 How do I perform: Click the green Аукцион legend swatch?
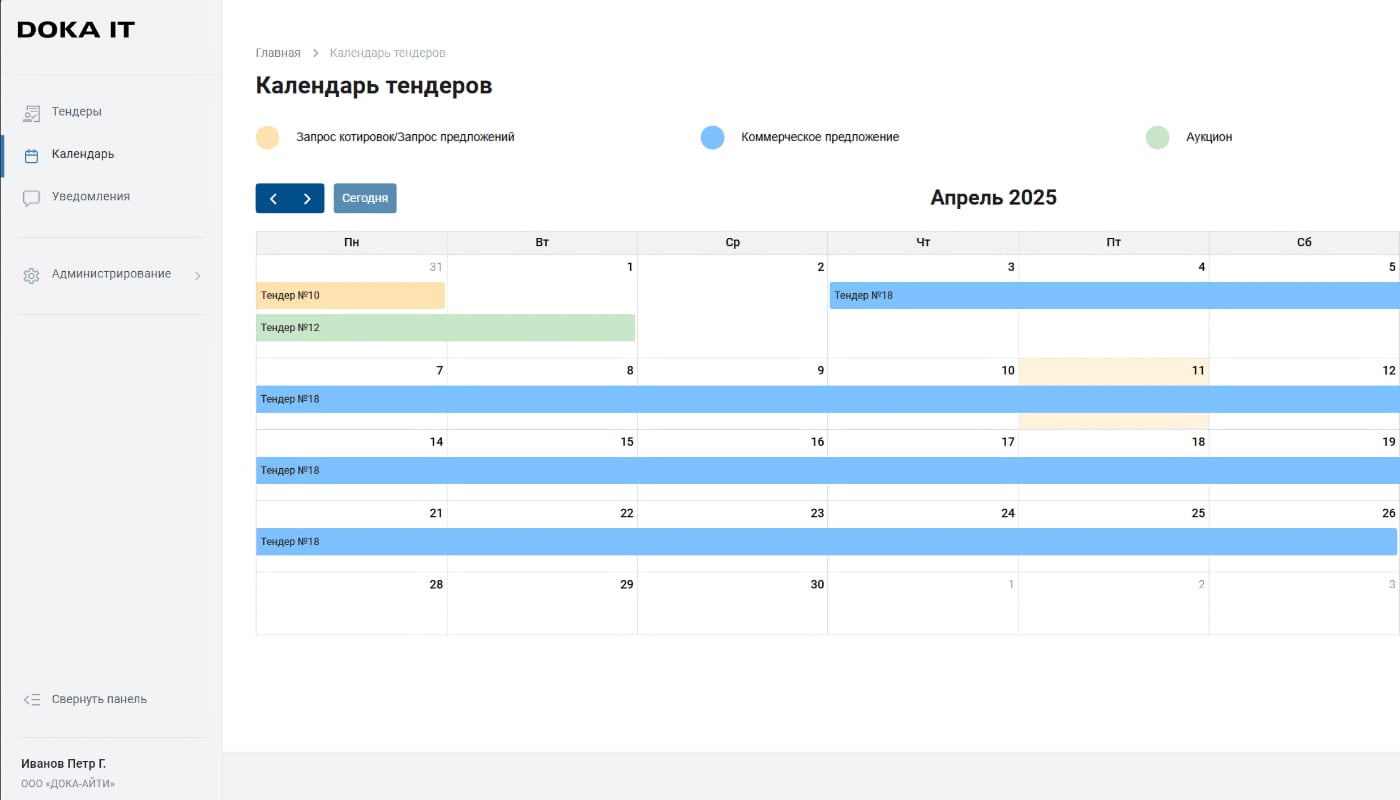(1157, 138)
